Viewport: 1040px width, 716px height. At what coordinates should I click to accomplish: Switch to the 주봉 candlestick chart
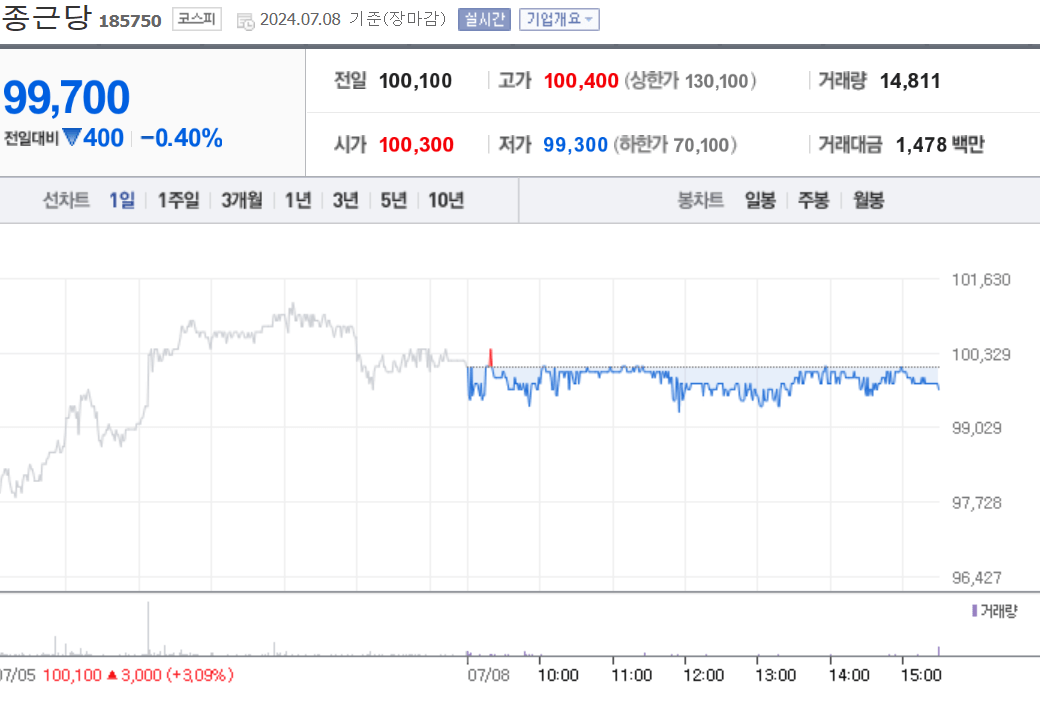pos(813,200)
